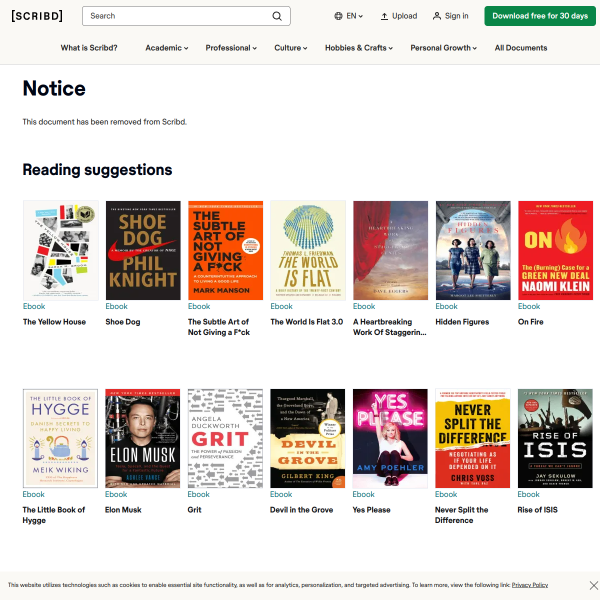600x600 pixels.
Task: Open the Hidden Figures cover
Action: pyautogui.click(x=473, y=250)
